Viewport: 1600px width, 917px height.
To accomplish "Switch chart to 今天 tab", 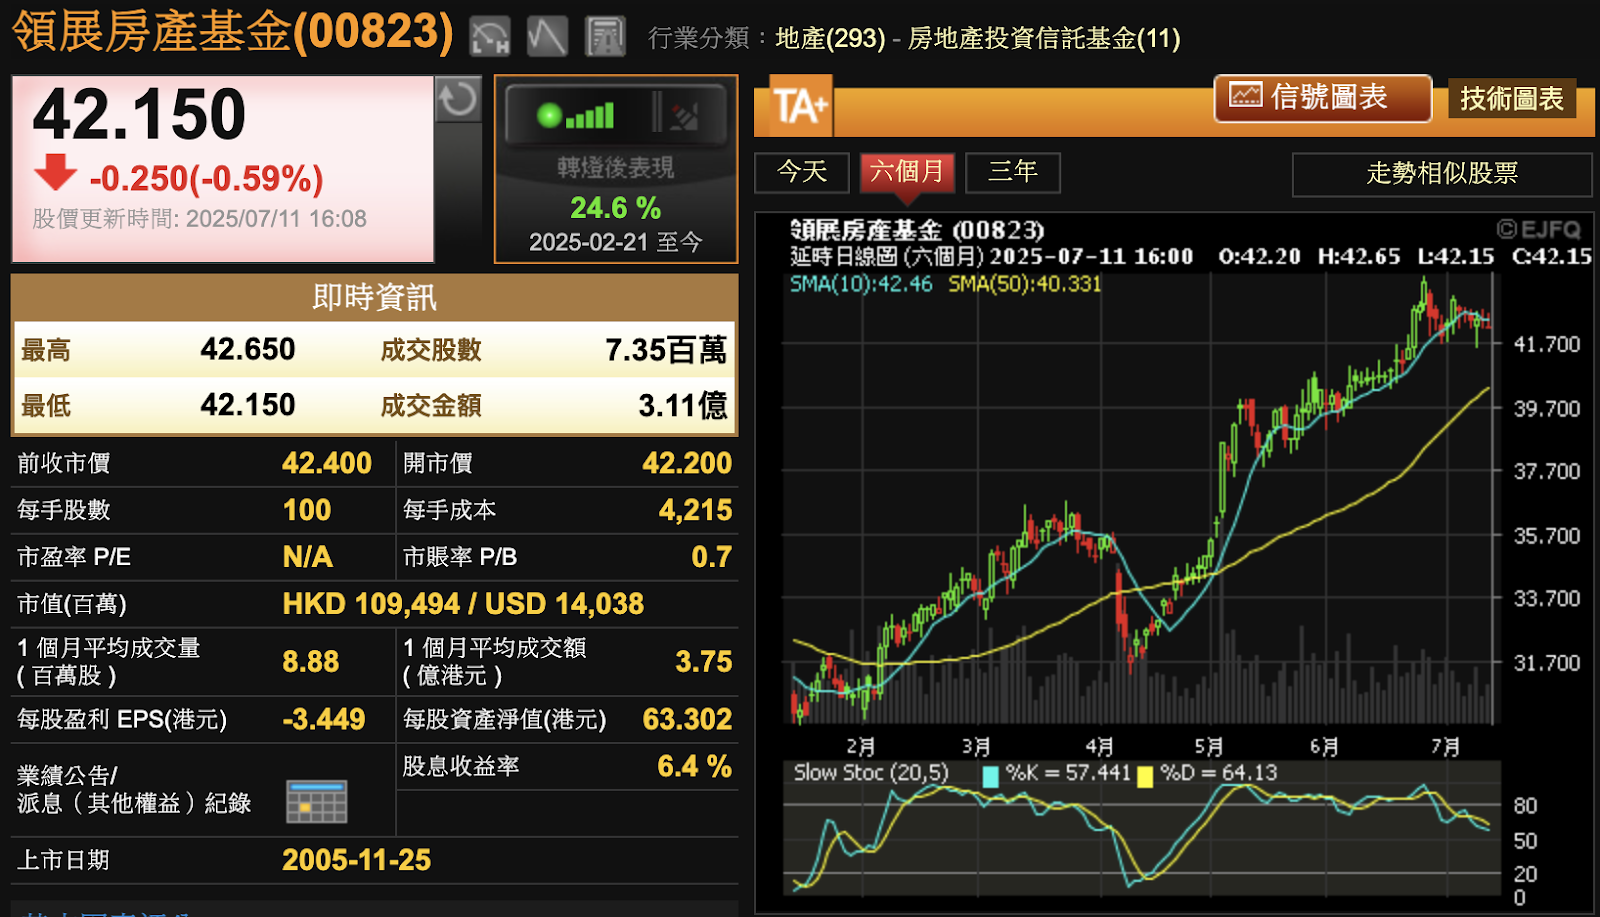I will pos(802,172).
